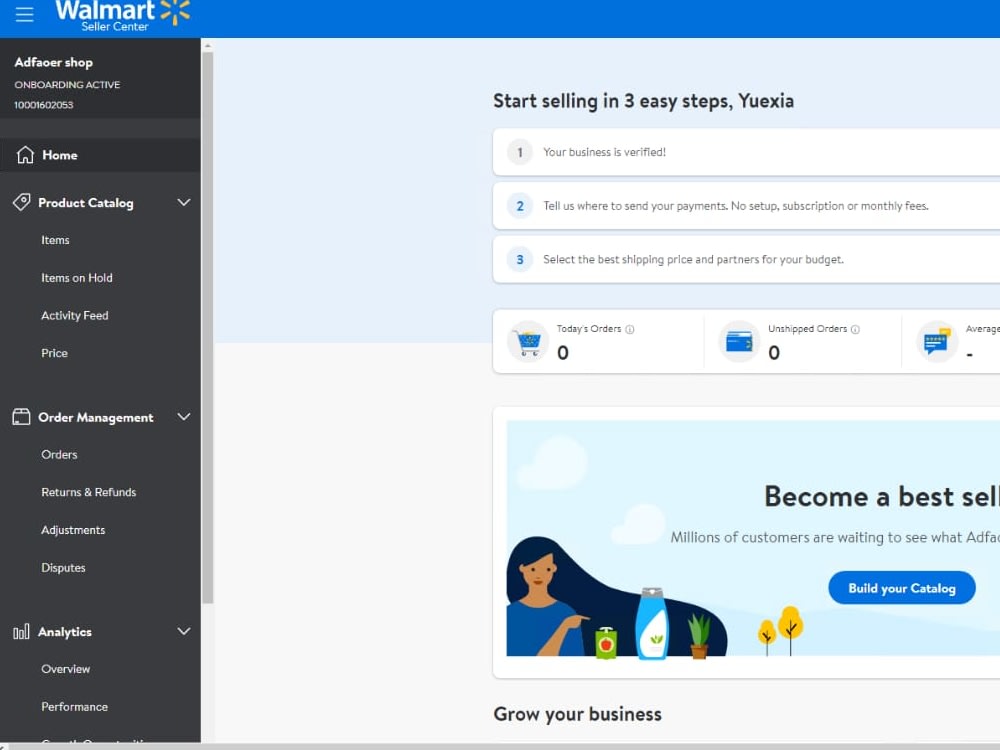
Task: Go to Home in sidebar
Action: coord(100,155)
